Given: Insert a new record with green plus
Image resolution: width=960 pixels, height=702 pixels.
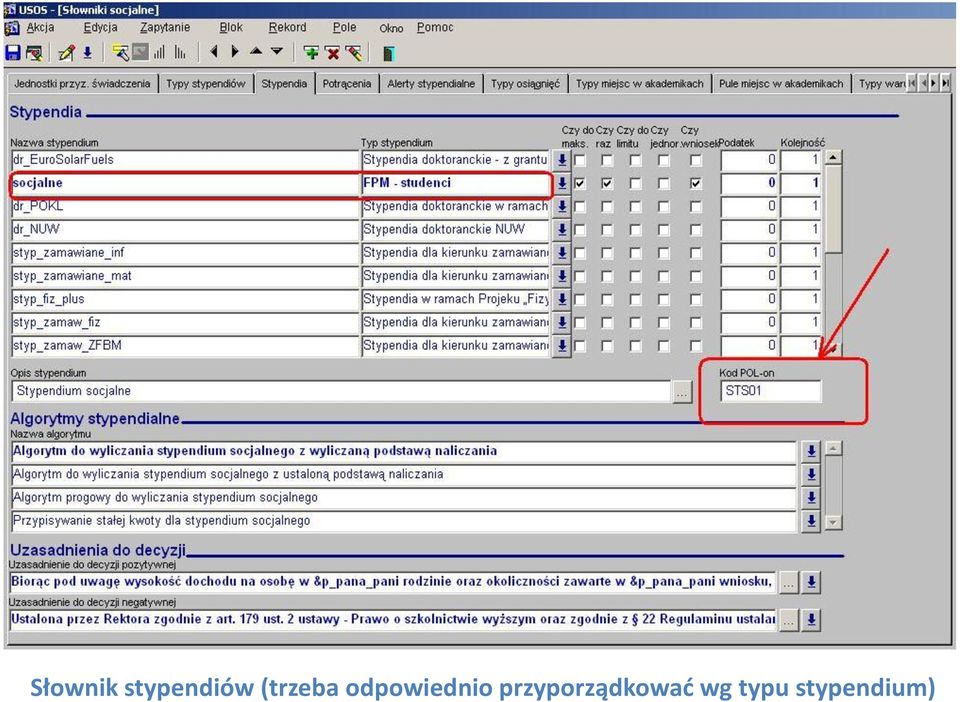Looking at the screenshot, I should click(x=311, y=53).
